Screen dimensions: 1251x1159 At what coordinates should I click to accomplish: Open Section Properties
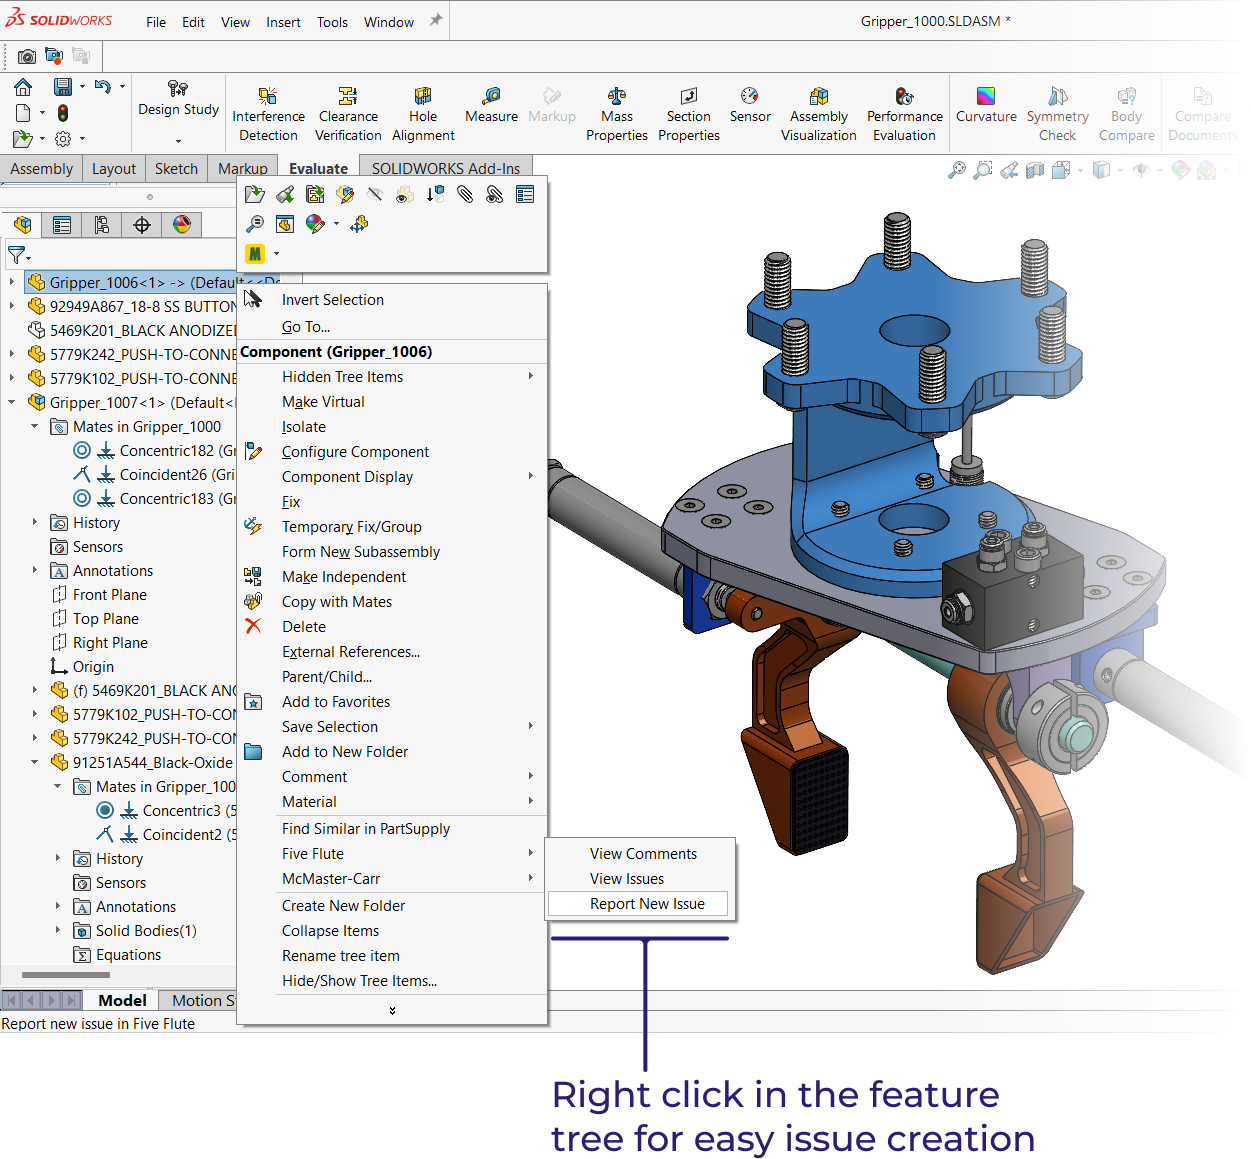point(689,114)
